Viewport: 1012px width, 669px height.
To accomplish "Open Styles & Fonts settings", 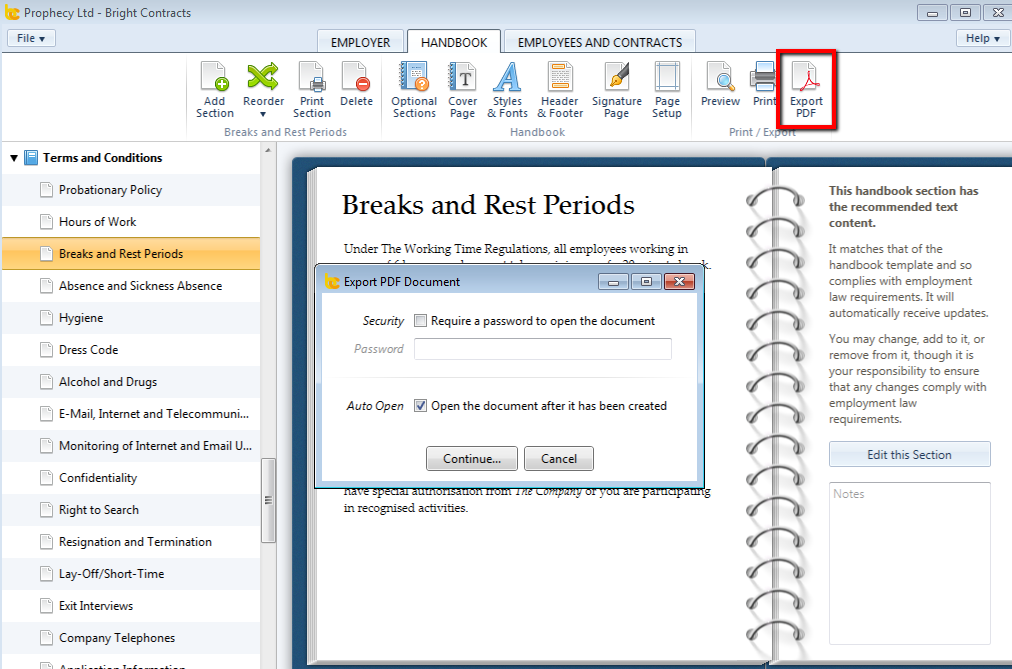I will 507,90.
